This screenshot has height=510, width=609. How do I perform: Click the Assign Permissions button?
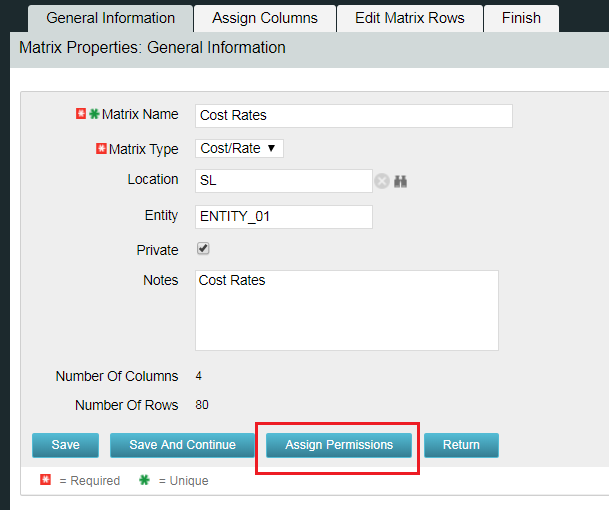pyautogui.click(x=339, y=445)
